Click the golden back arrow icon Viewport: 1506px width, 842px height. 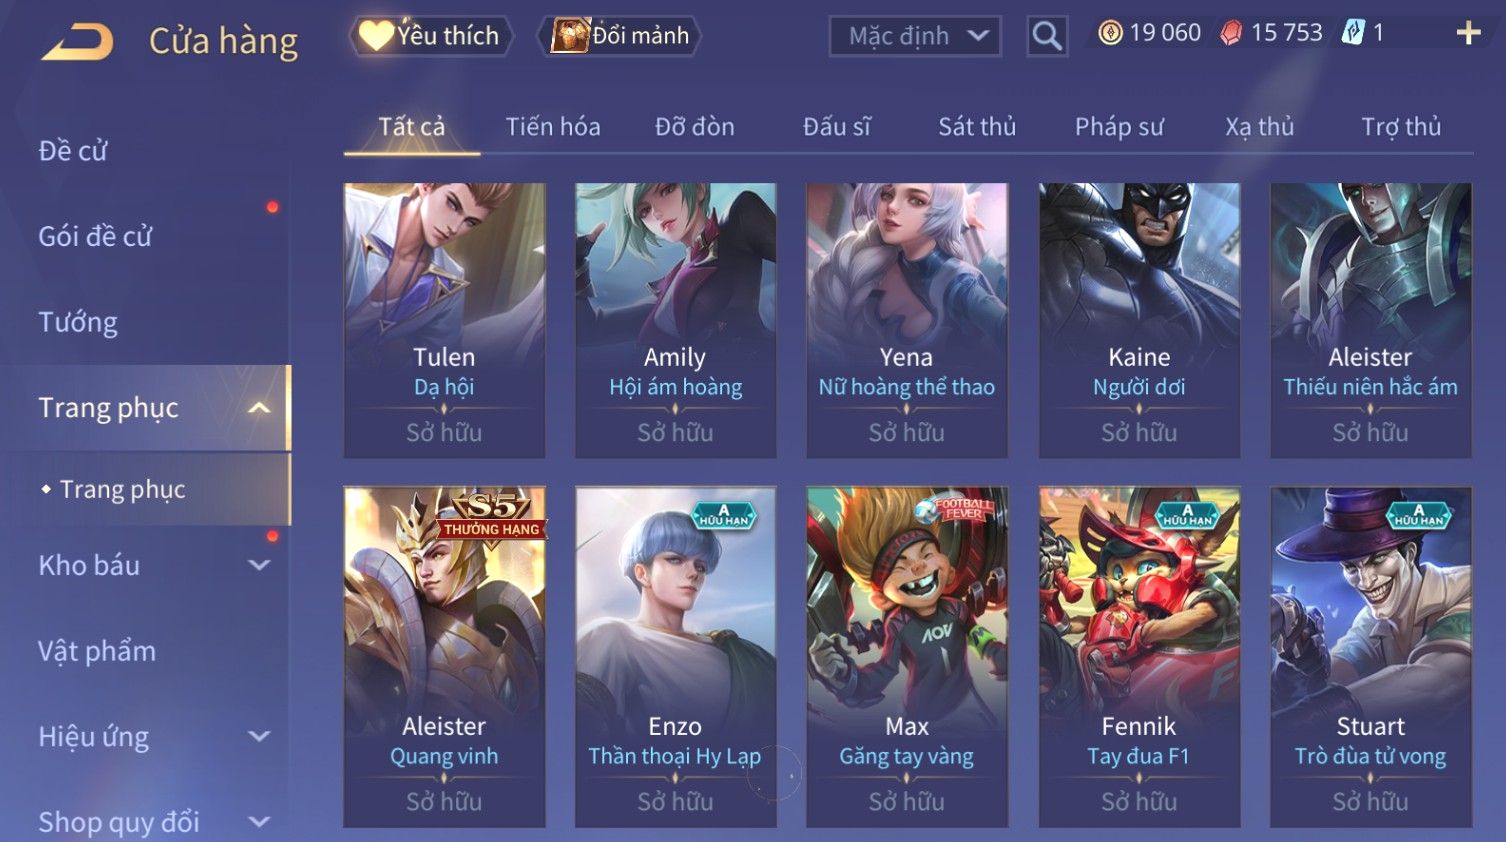[x=78, y=42]
